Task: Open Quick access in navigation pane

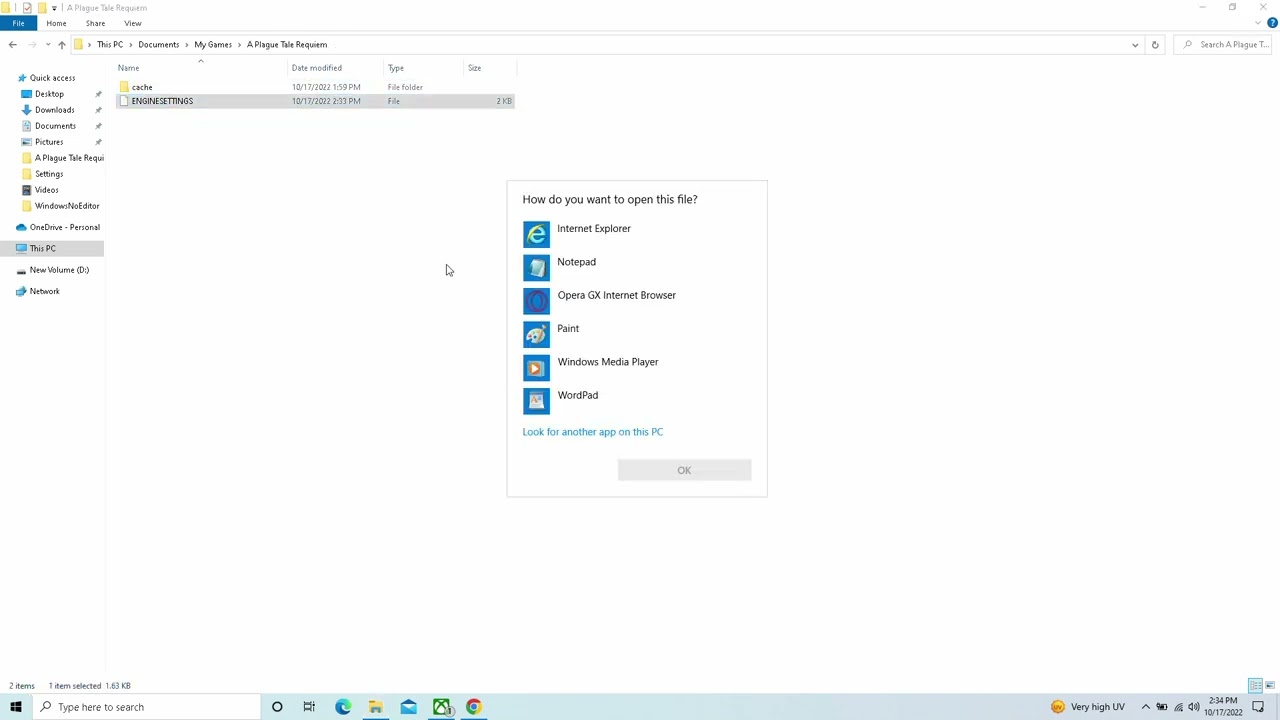Action: point(52,78)
